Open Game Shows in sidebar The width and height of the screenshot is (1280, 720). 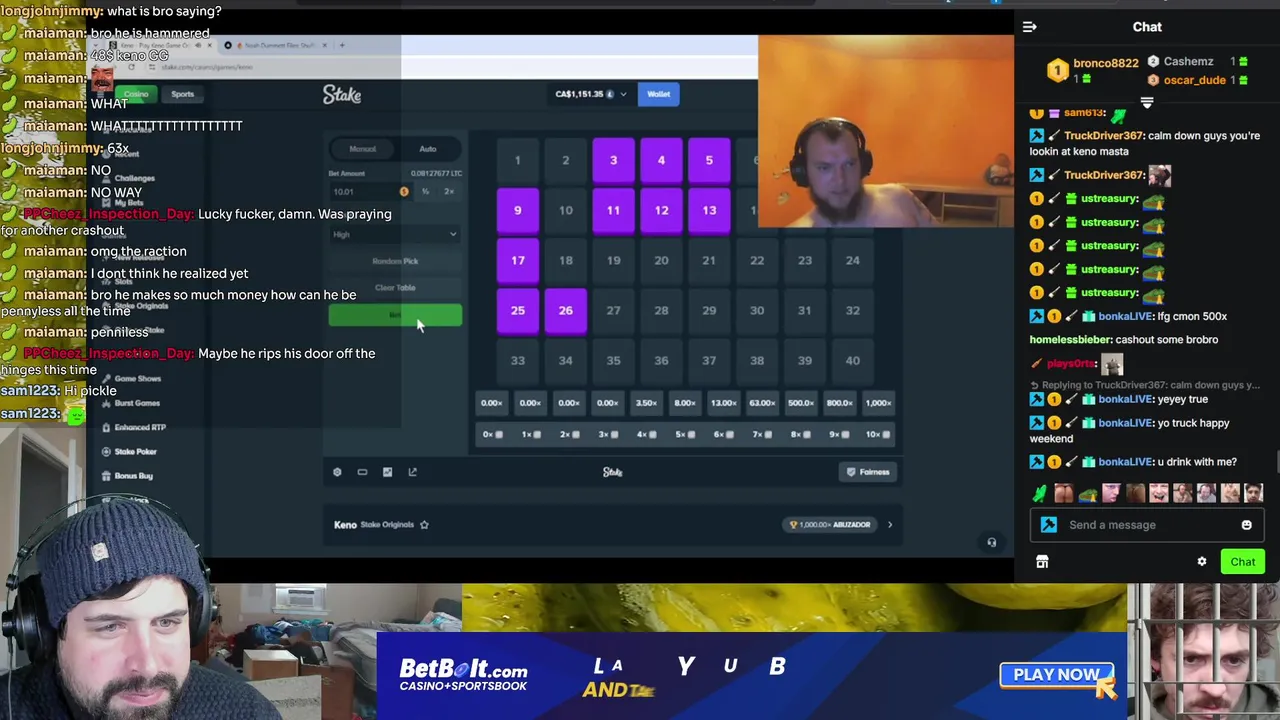137,379
